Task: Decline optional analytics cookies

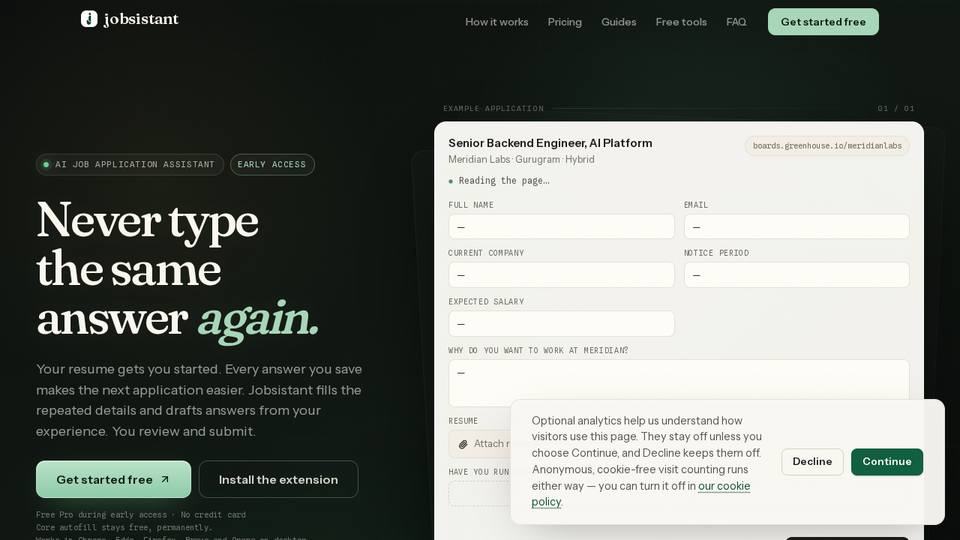Action: [812, 462]
